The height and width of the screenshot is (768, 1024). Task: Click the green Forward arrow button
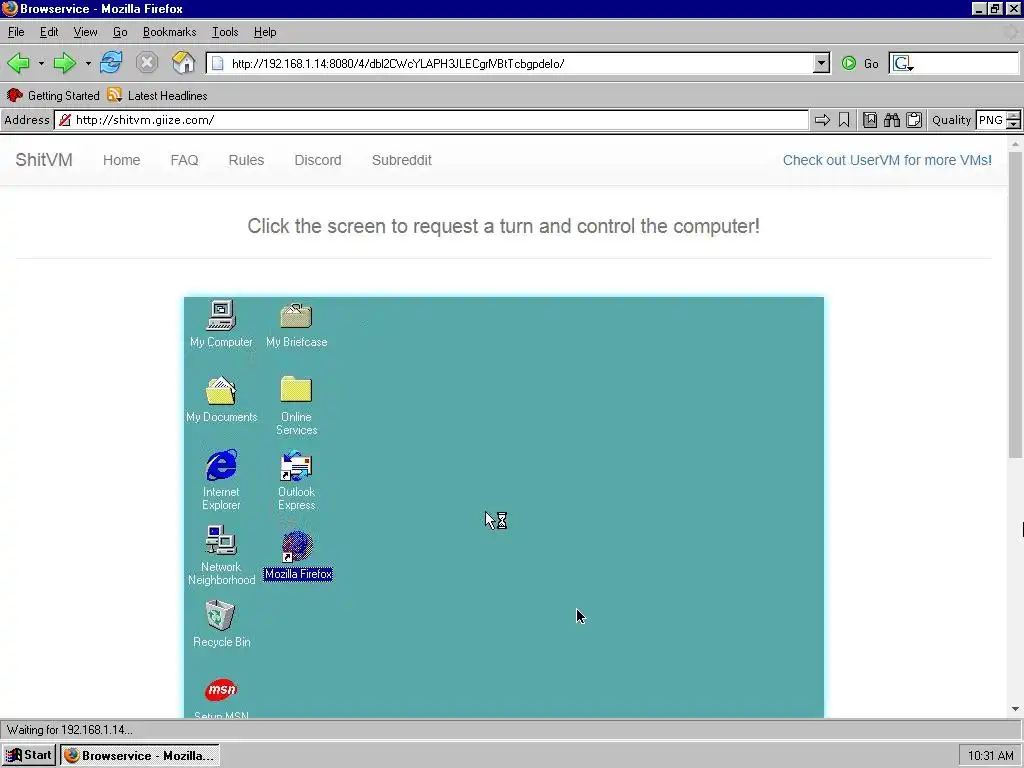click(x=65, y=63)
